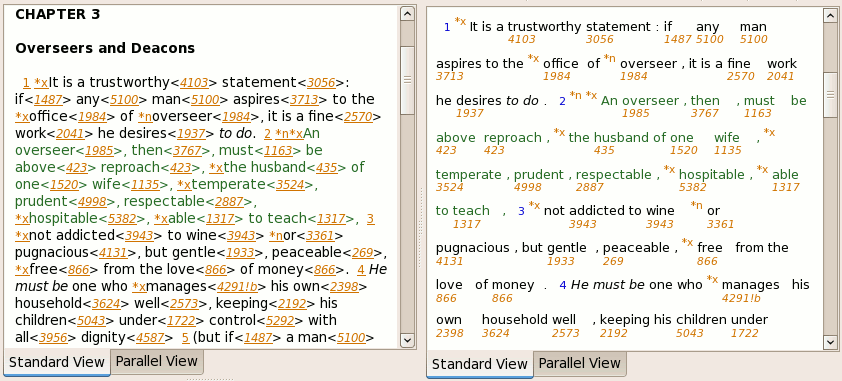Switch to Parallel View tab in left pane
The height and width of the screenshot is (381, 842).
(x=157, y=362)
